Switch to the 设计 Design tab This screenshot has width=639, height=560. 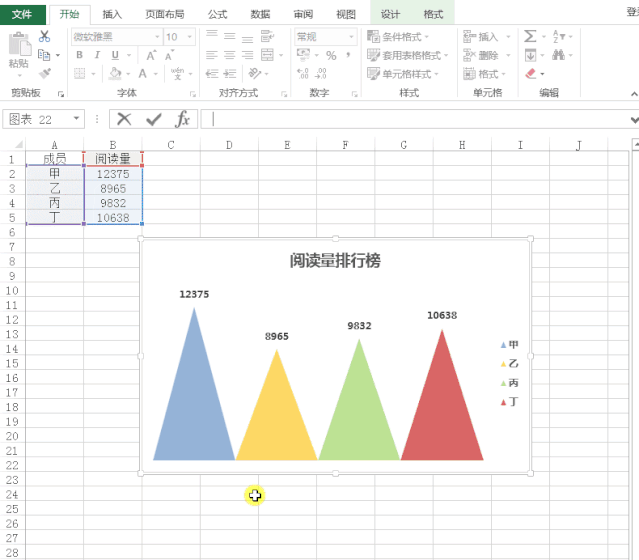[x=390, y=14]
